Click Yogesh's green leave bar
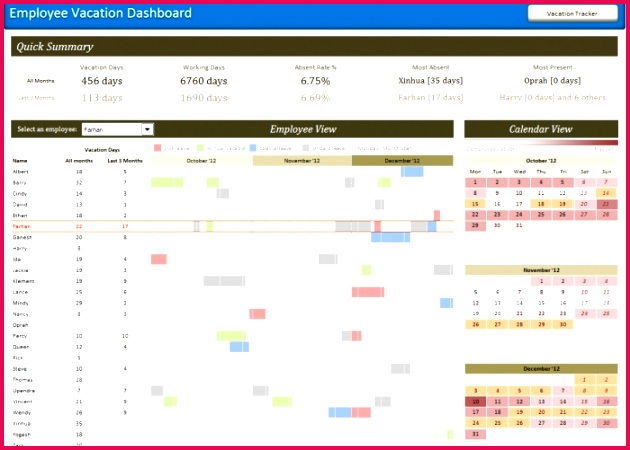This screenshot has height=450, width=630. (450, 434)
